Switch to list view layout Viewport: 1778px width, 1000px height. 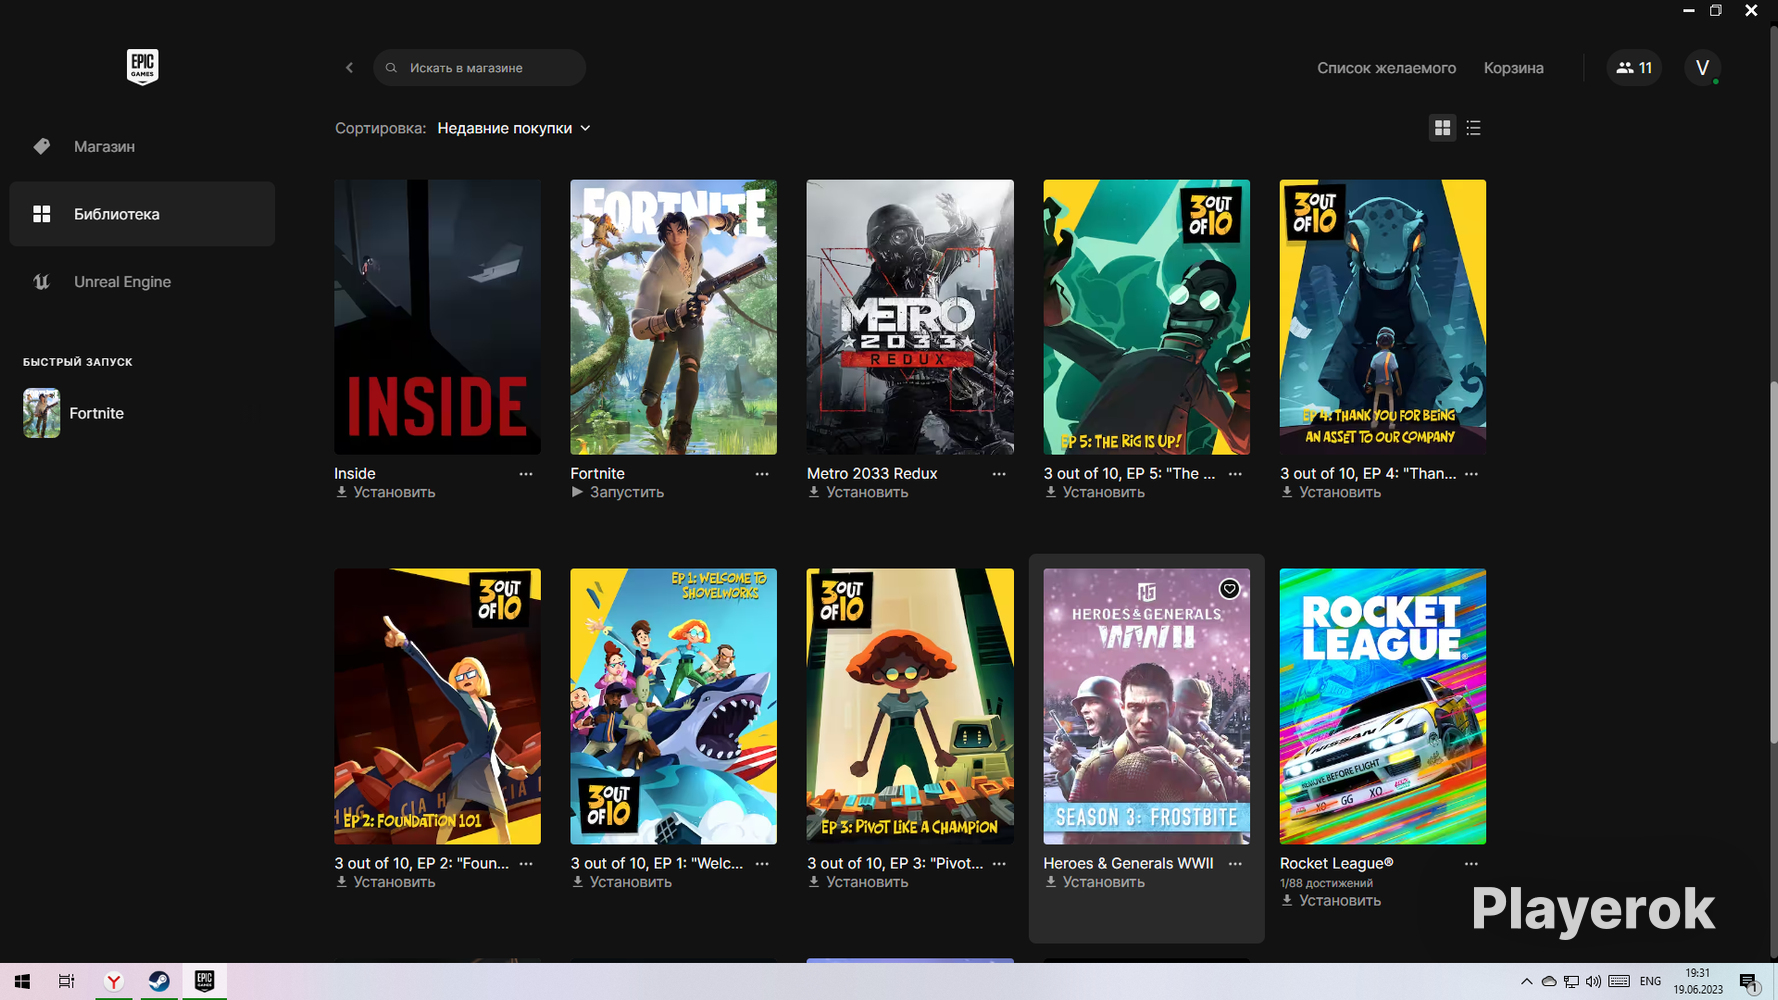point(1473,128)
